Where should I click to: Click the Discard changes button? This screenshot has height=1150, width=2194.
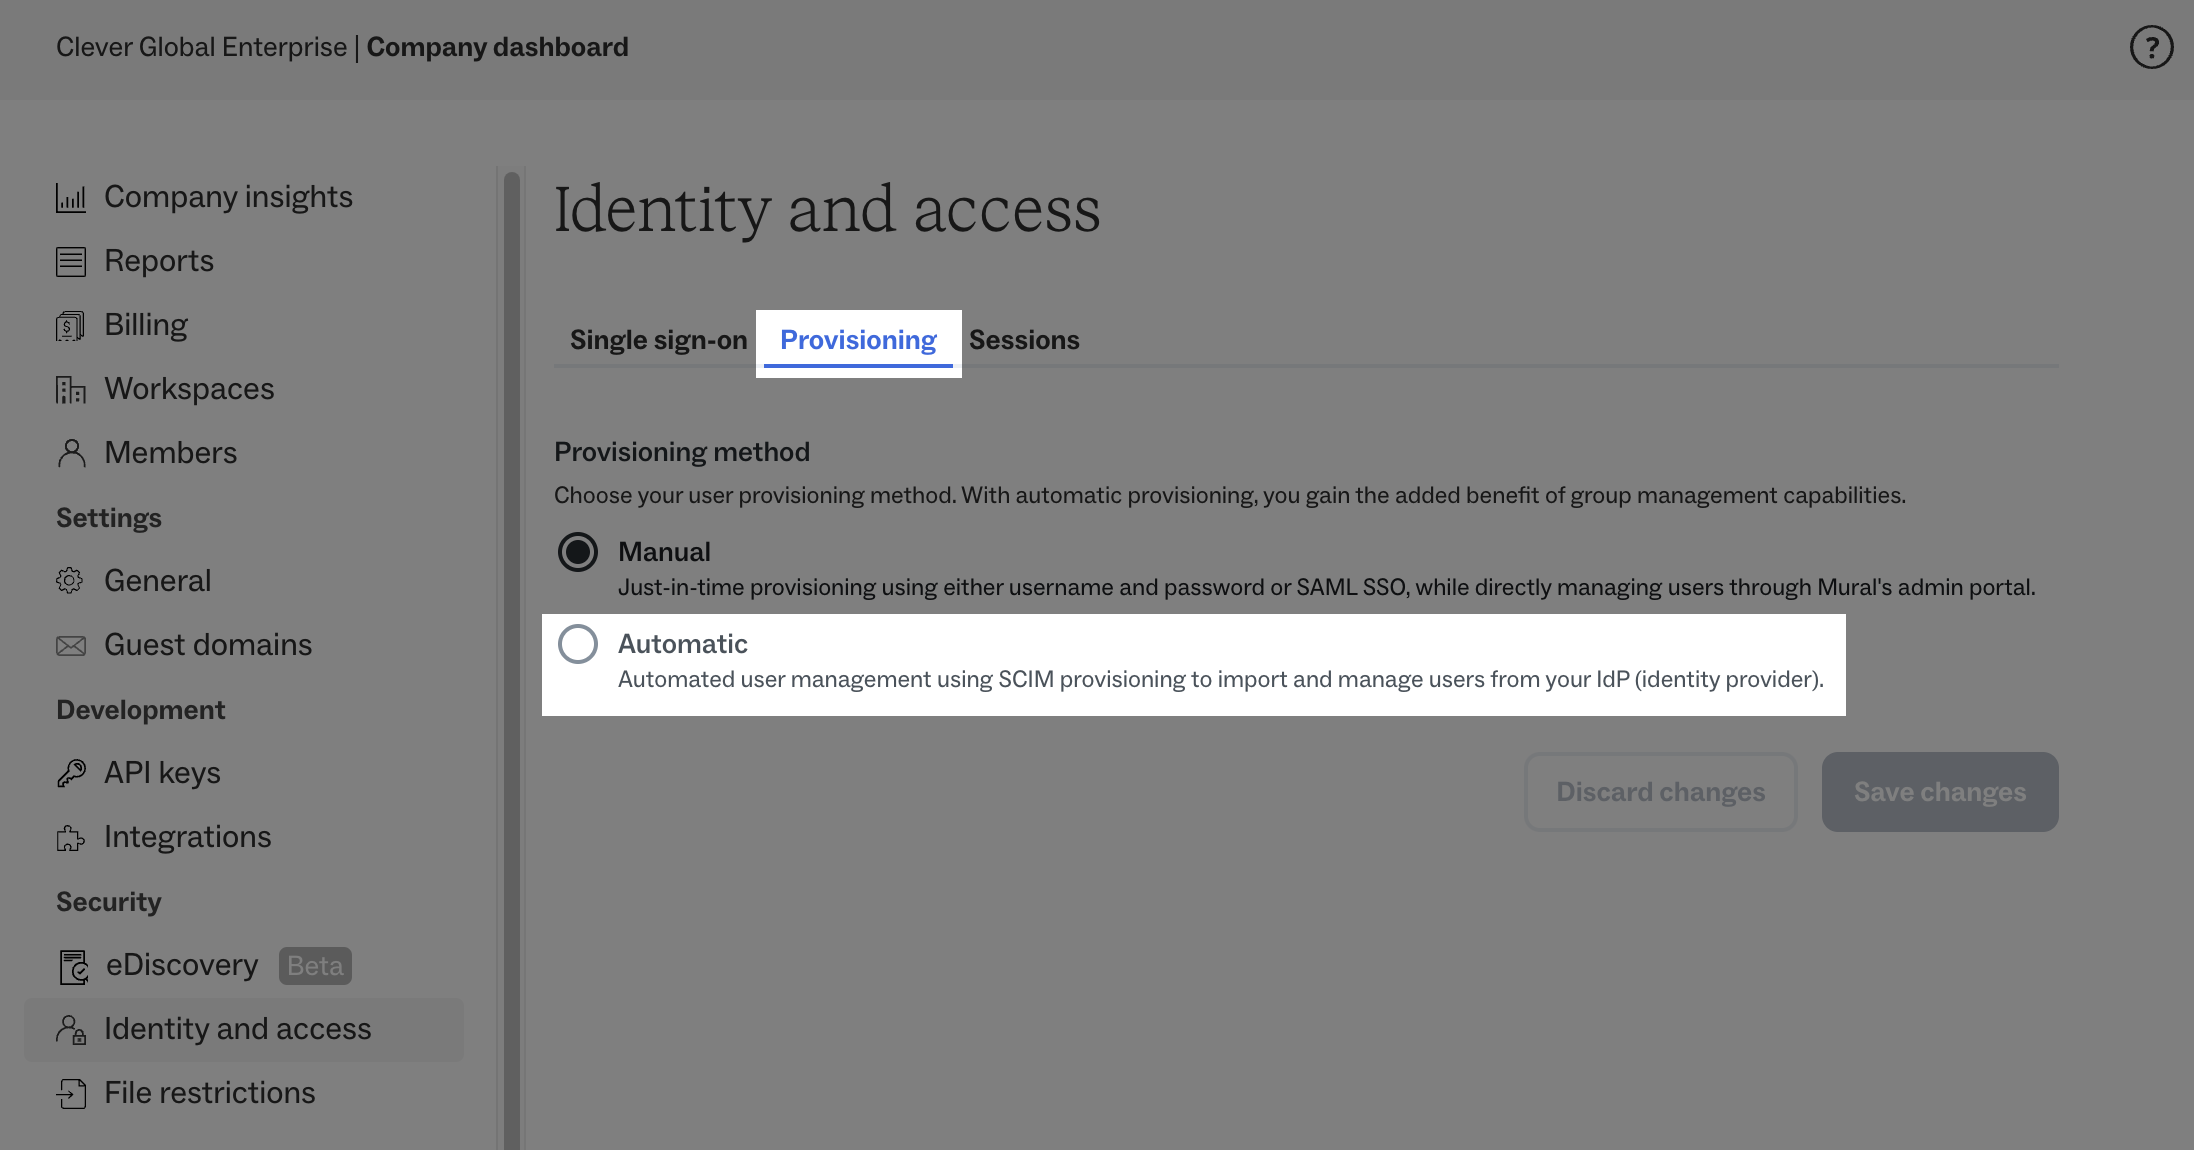[x=1660, y=792]
